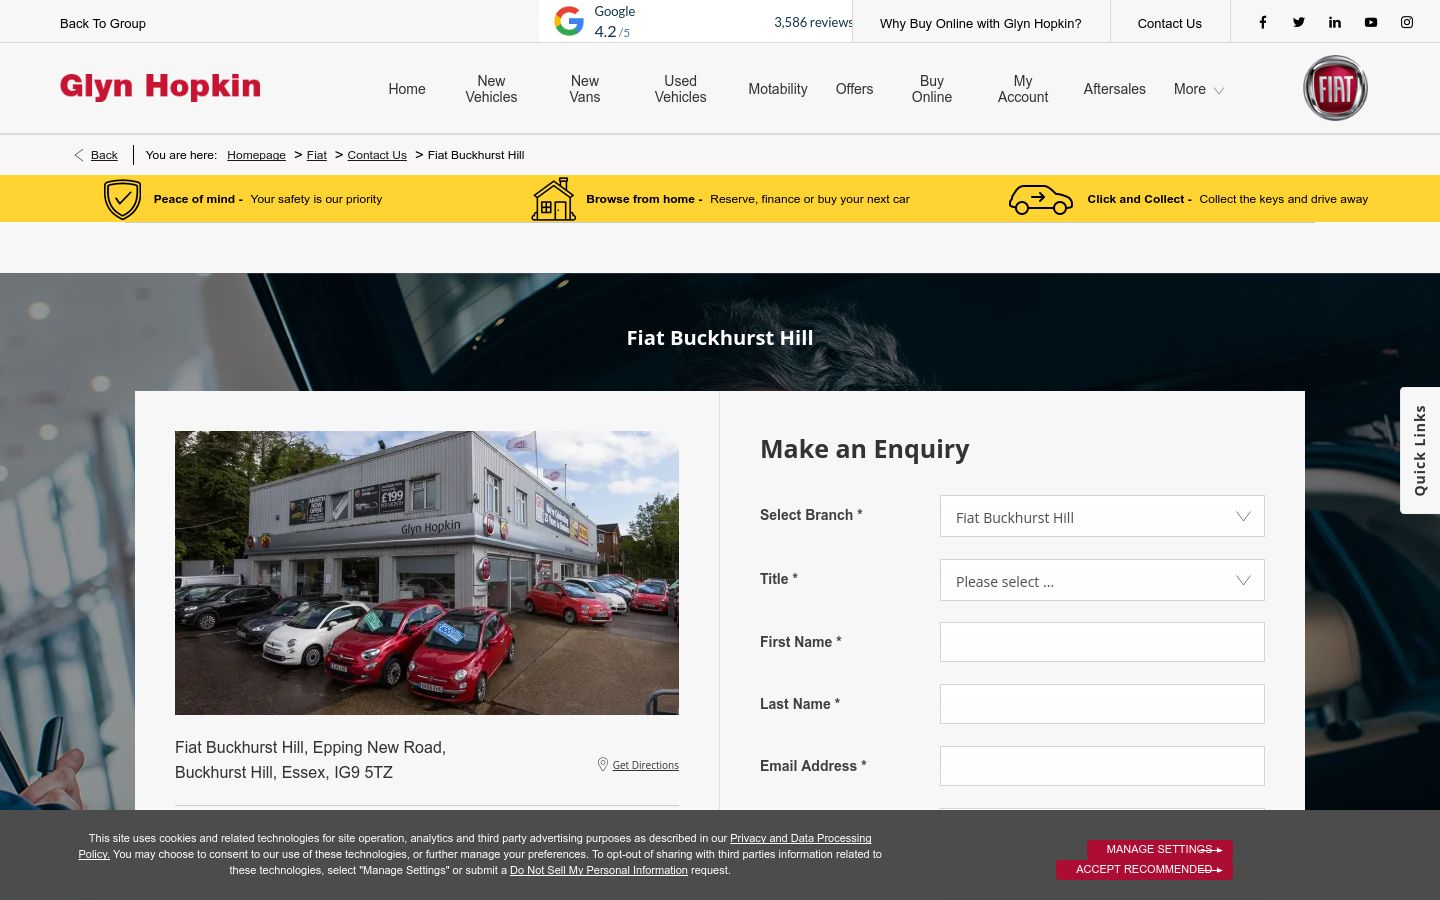Image resolution: width=1440 pixels, height=900 pixels.
Task: Click the Google reviews rating badge
Action: (x=696, y=21)
